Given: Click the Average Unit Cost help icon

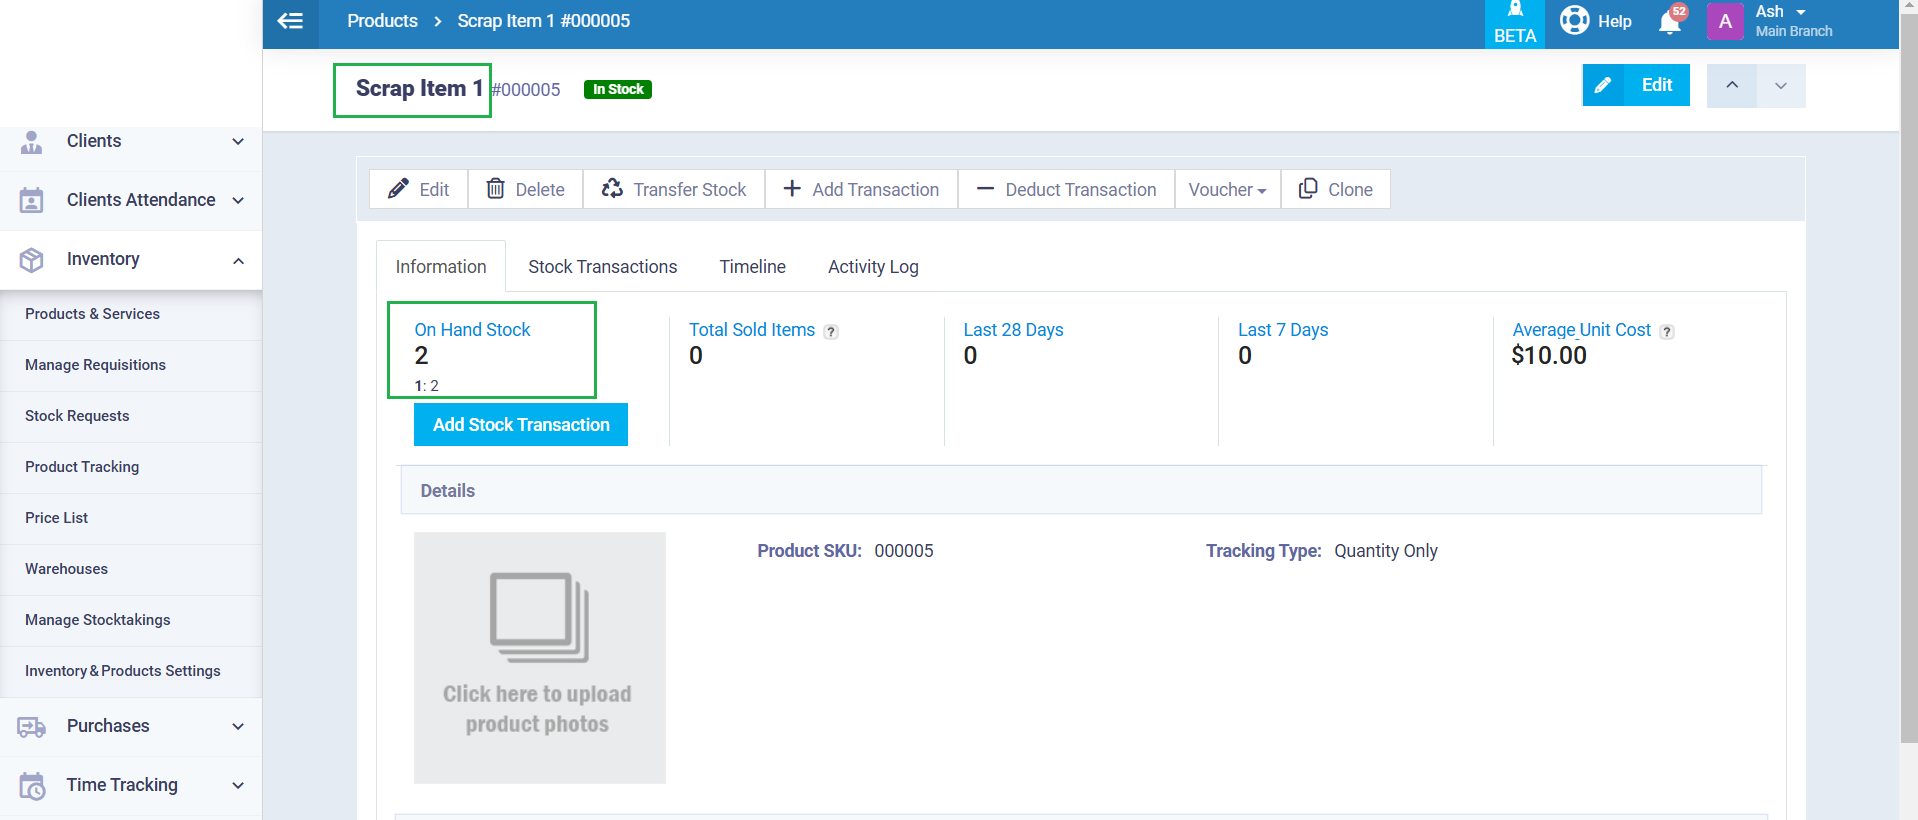Looking at the screenshot, I should (1666, 332).
